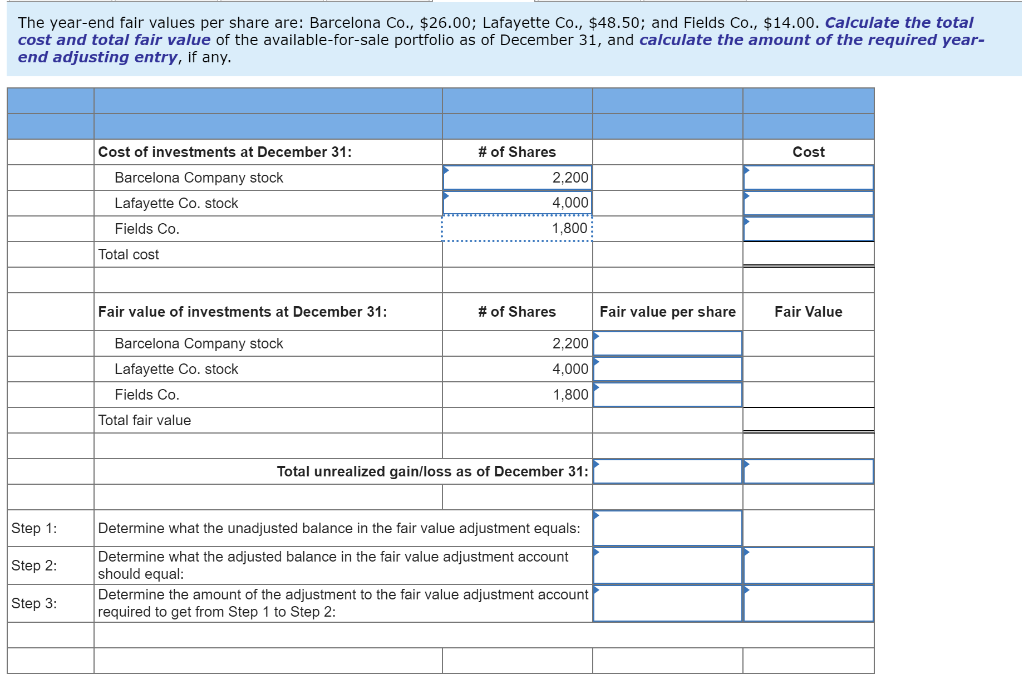
Task: Click '# of Shares' header in cost section
Action: [x=517, y=152]
